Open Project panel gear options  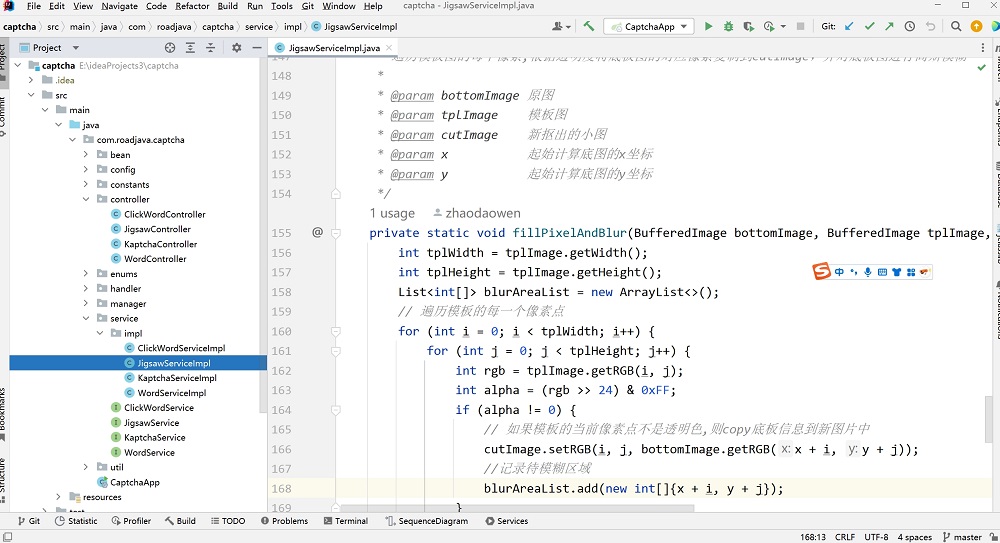pyautogui.click(x=237, y=47)
